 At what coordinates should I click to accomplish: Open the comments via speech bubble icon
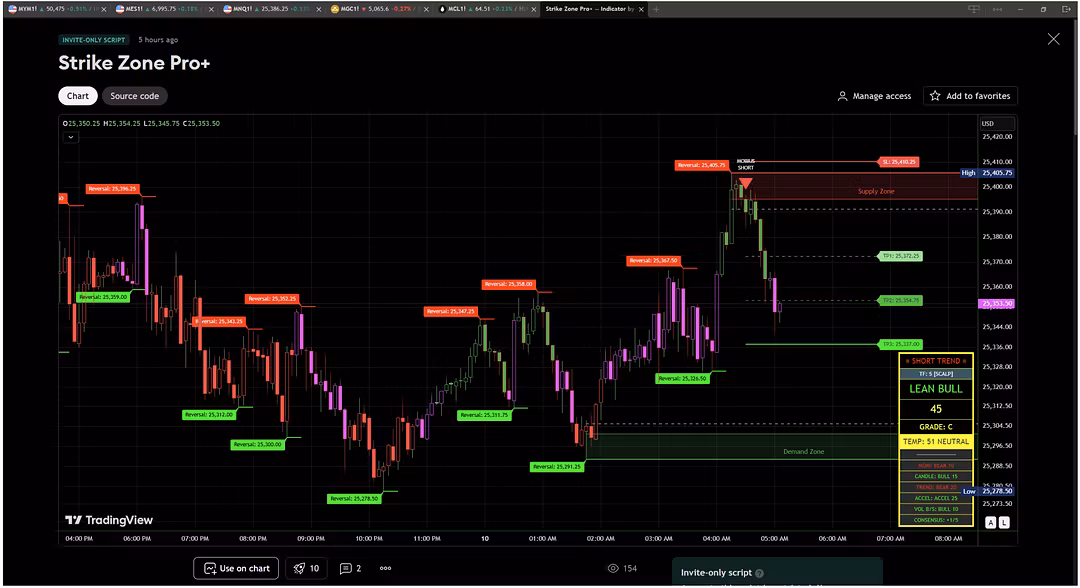click(346, 568)
